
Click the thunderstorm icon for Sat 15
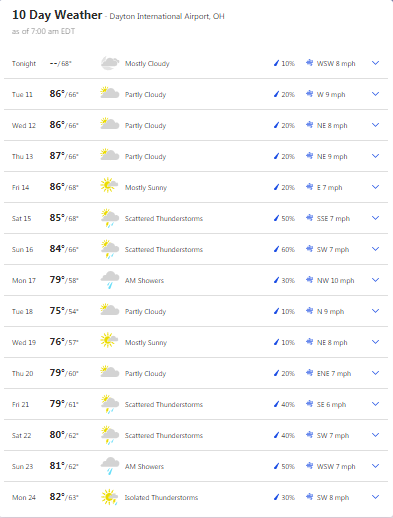pos(110,218)
